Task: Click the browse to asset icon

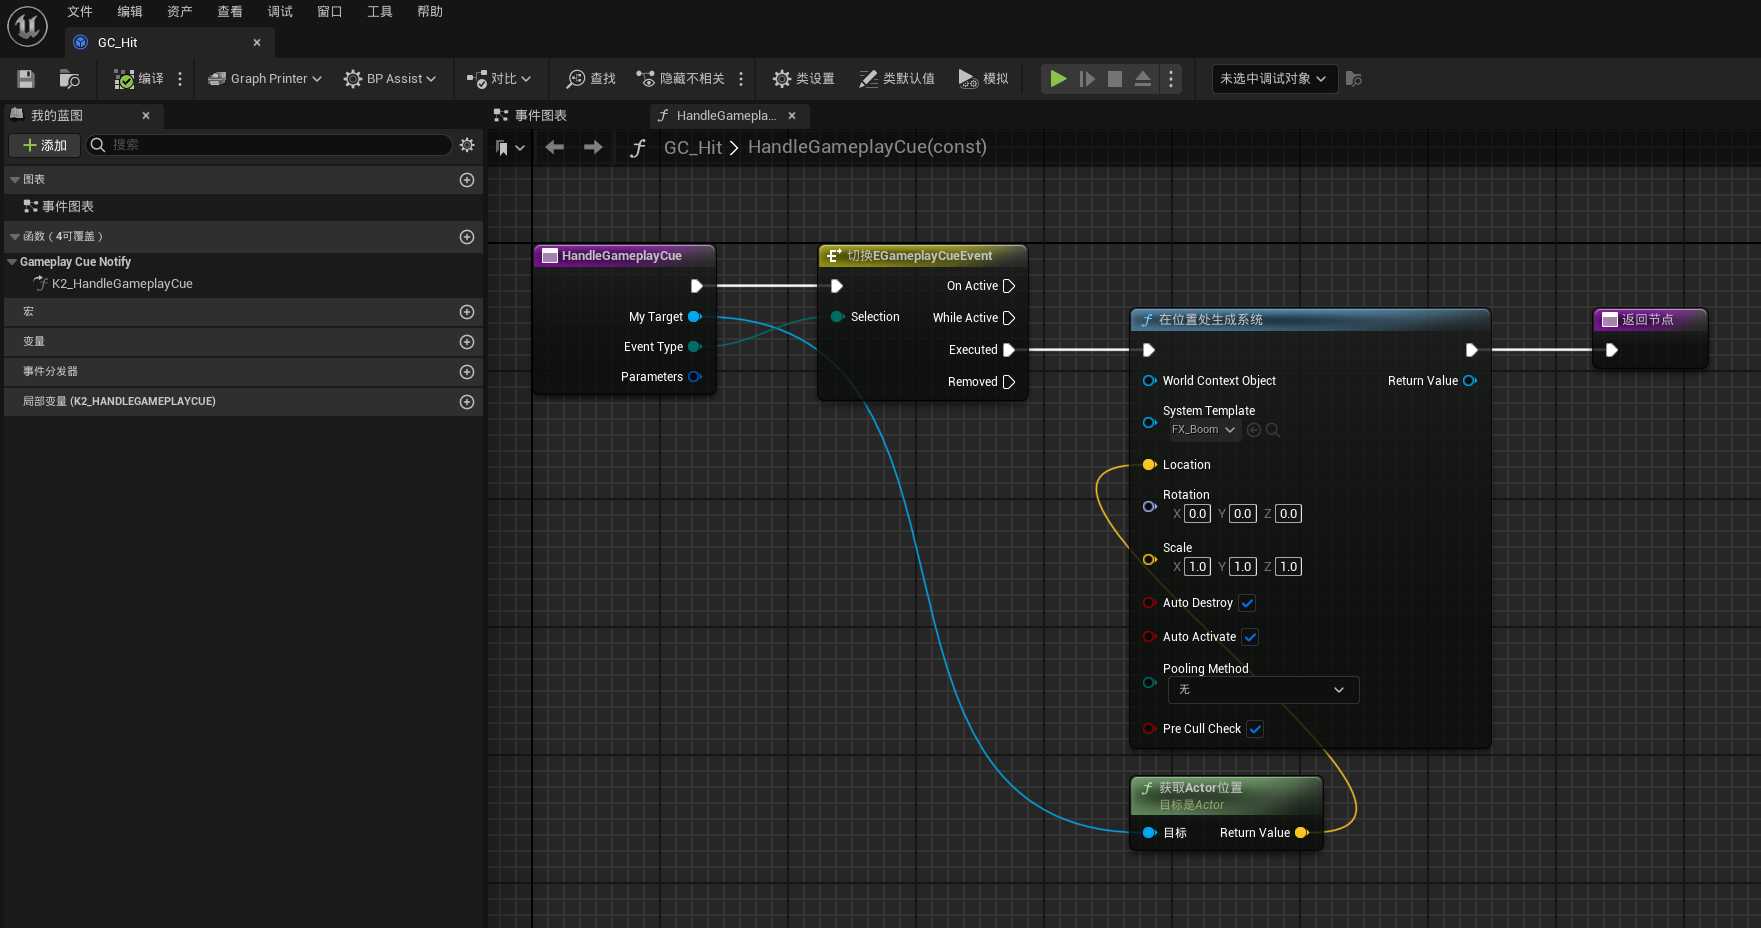Action: (69, 79)
